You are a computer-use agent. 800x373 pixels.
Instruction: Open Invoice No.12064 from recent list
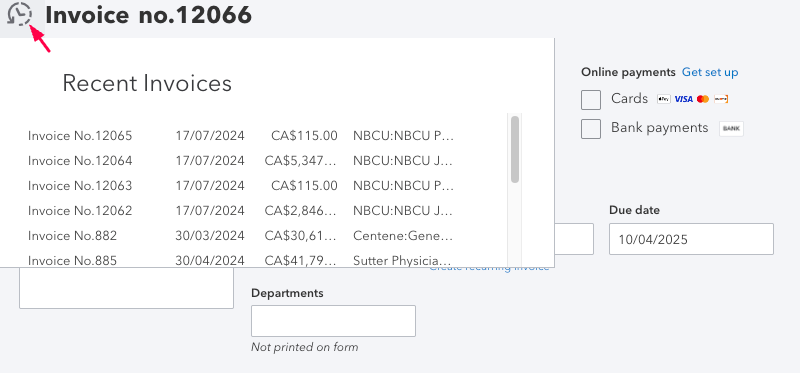click(241, 161)
